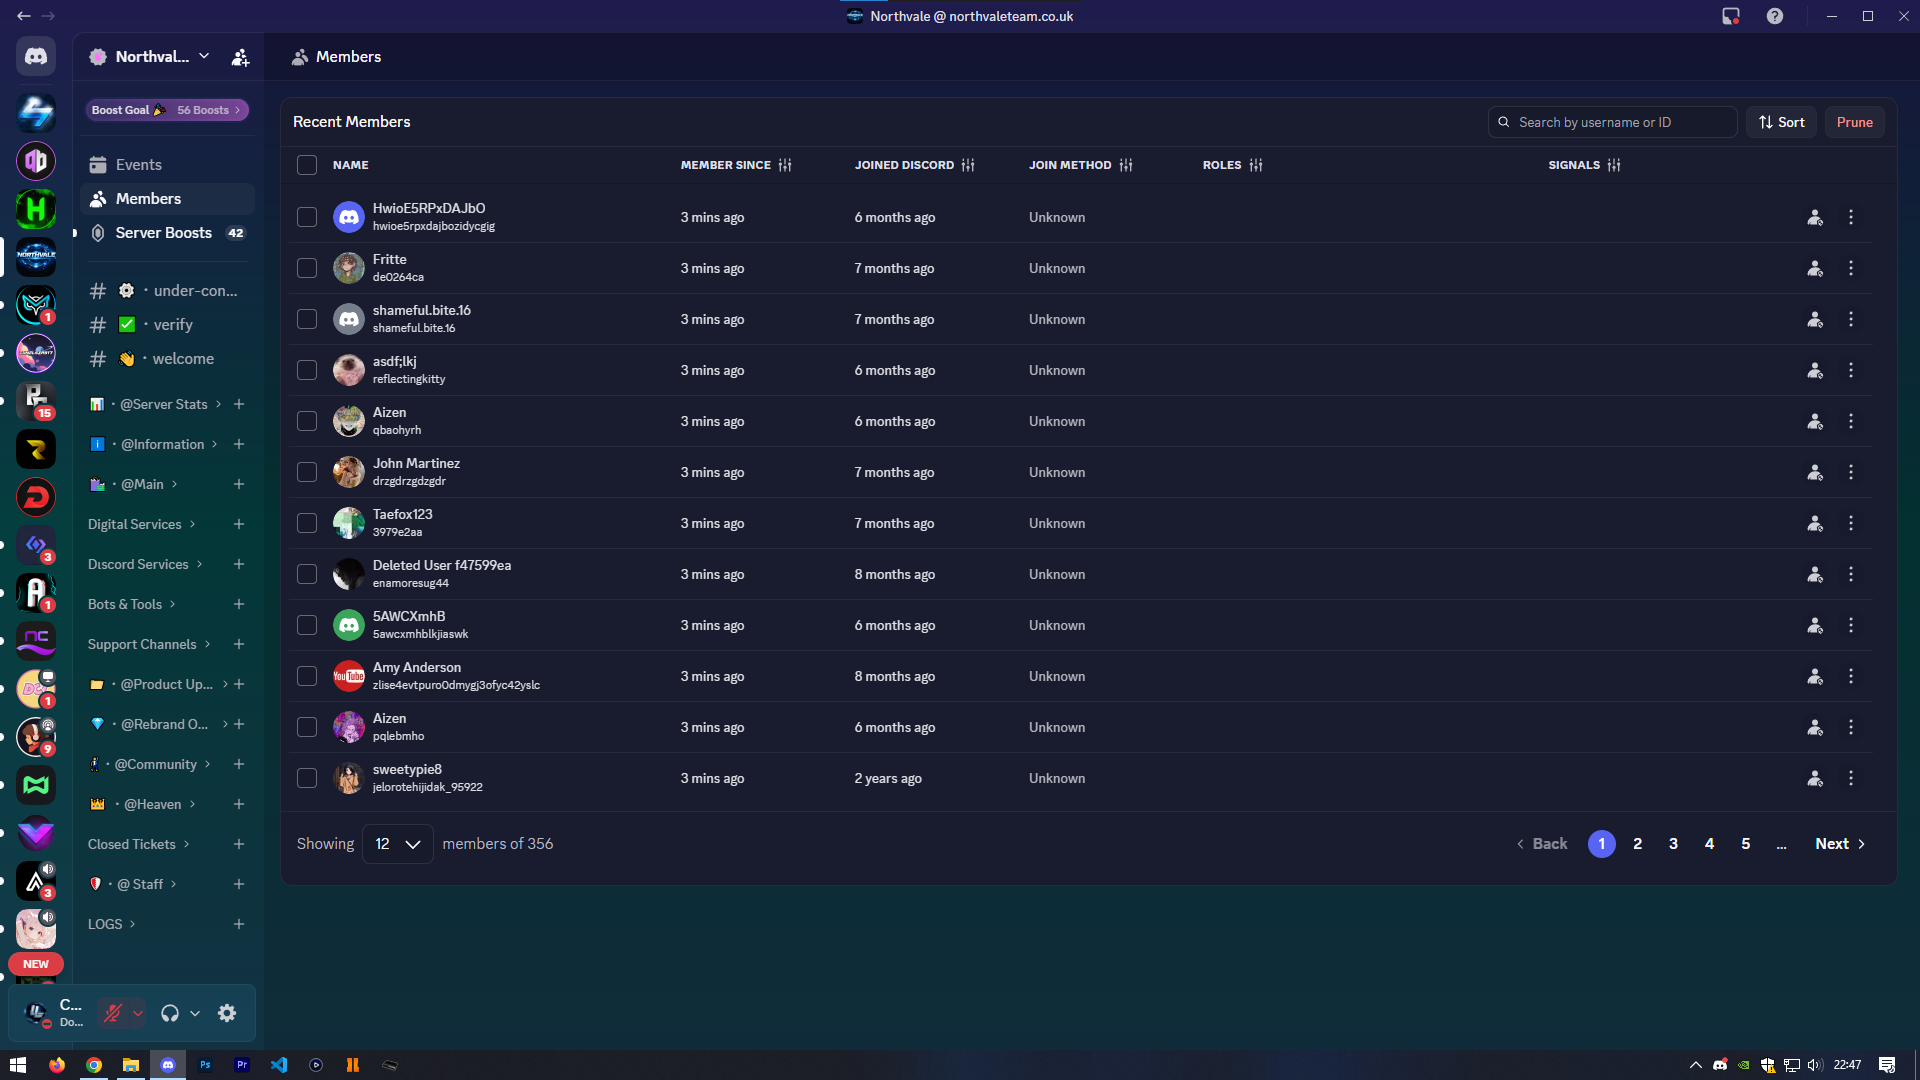Go to Events in the sidebar

[138, 165]
